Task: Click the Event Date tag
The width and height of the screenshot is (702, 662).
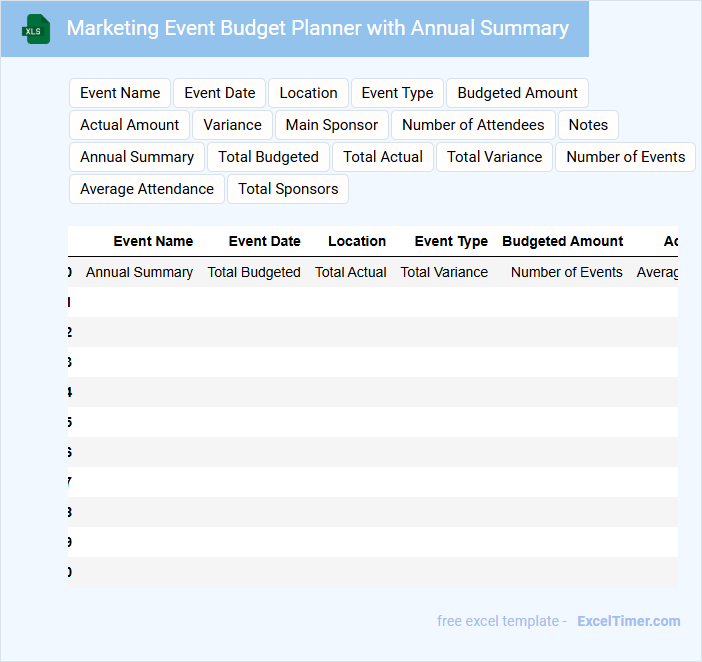Action: [220, 93]
